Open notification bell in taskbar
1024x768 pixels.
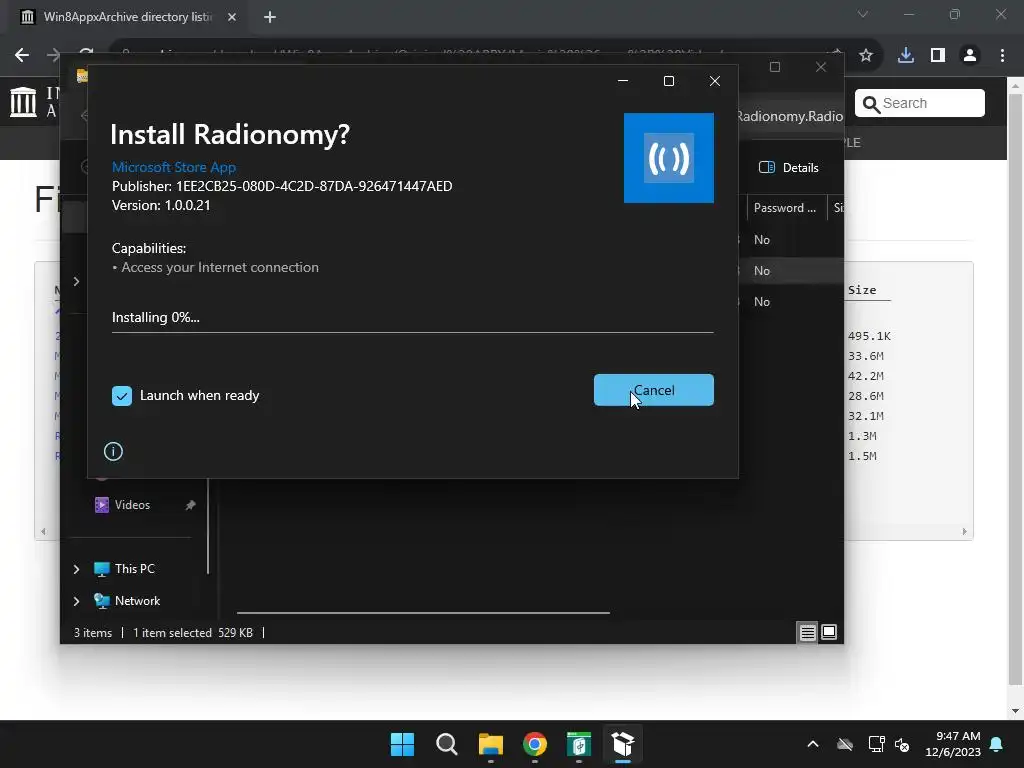[997, 744]
